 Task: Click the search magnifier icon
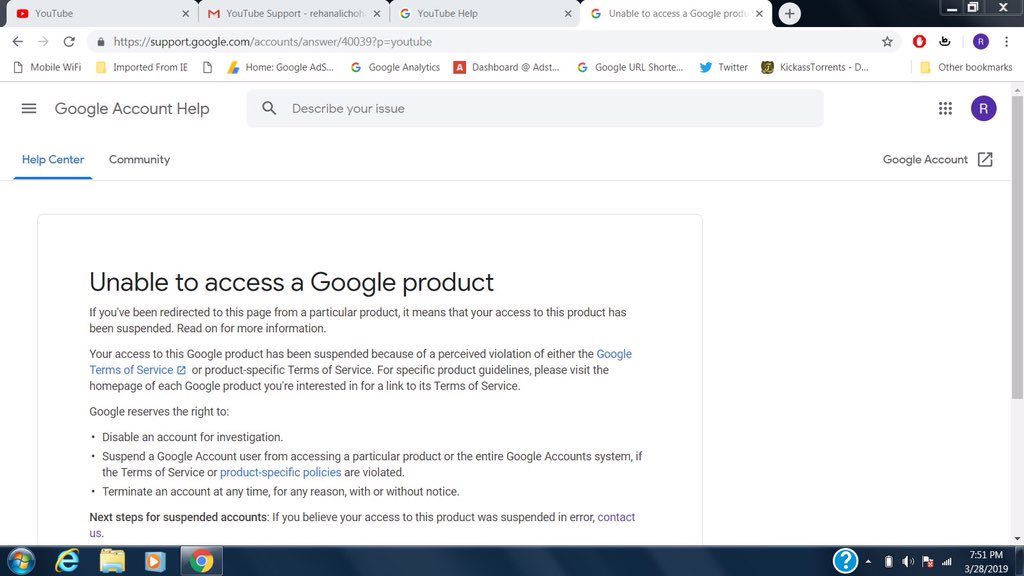click(269, 108)
